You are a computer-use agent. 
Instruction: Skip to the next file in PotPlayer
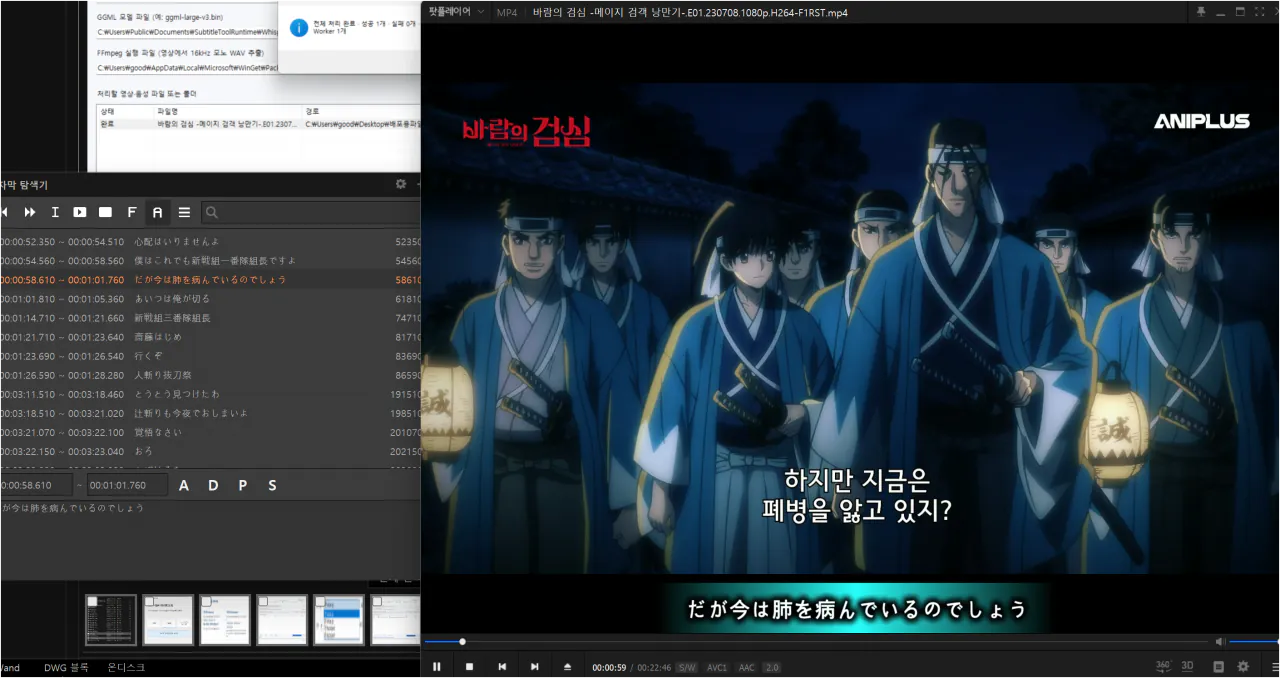coord(535,666)
